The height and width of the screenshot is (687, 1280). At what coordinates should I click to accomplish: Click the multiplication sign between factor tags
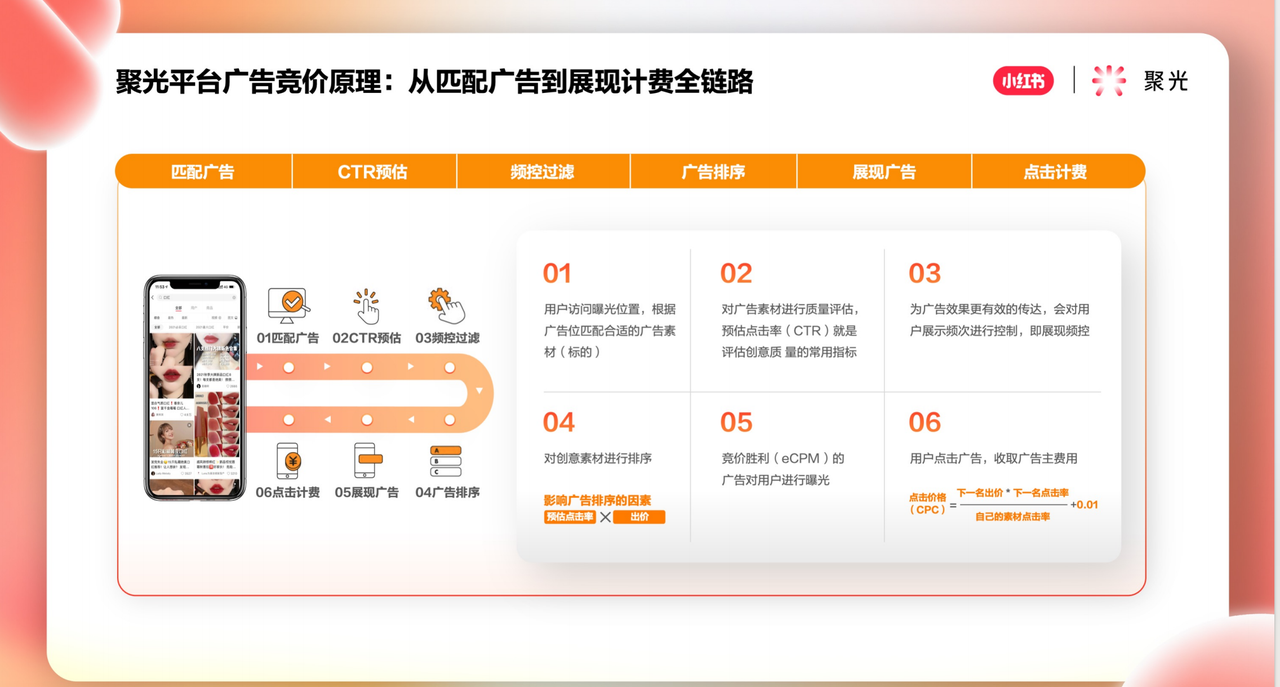click(605, 517)
